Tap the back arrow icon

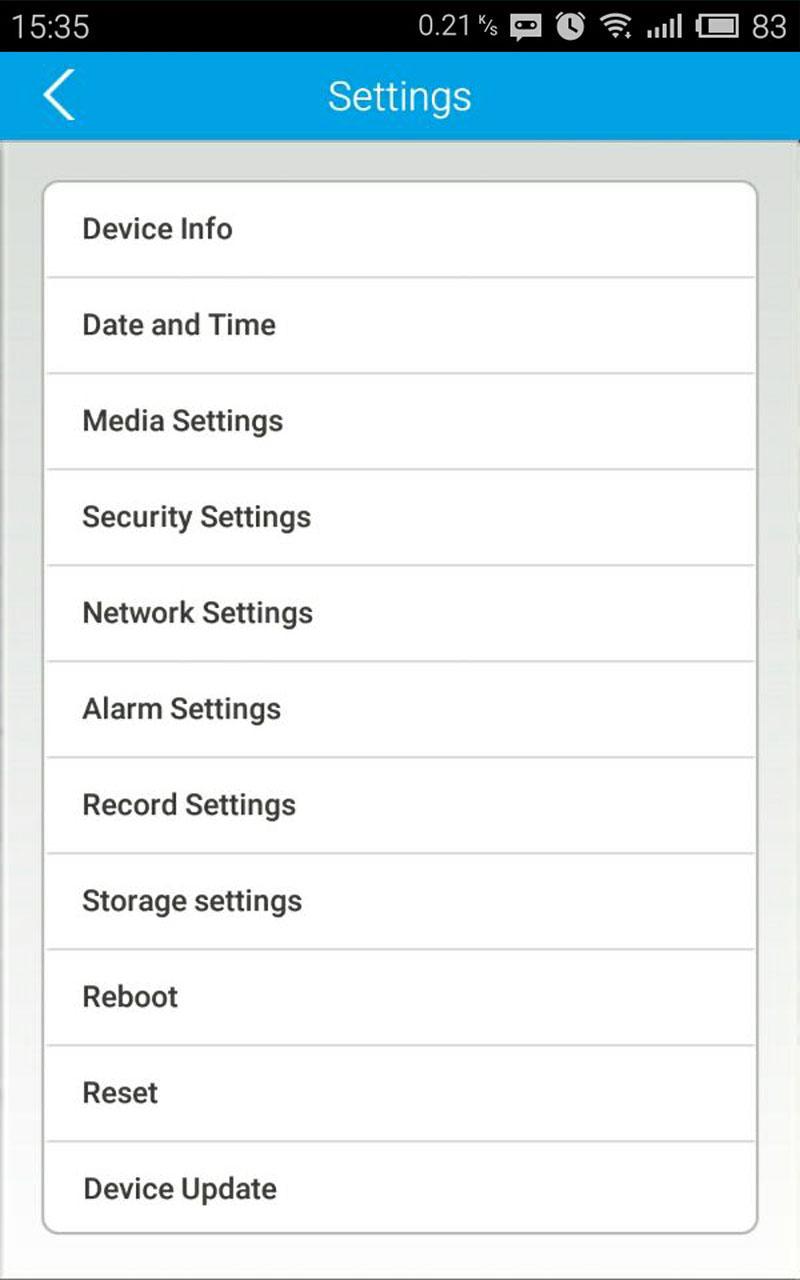tap(59, 96)
